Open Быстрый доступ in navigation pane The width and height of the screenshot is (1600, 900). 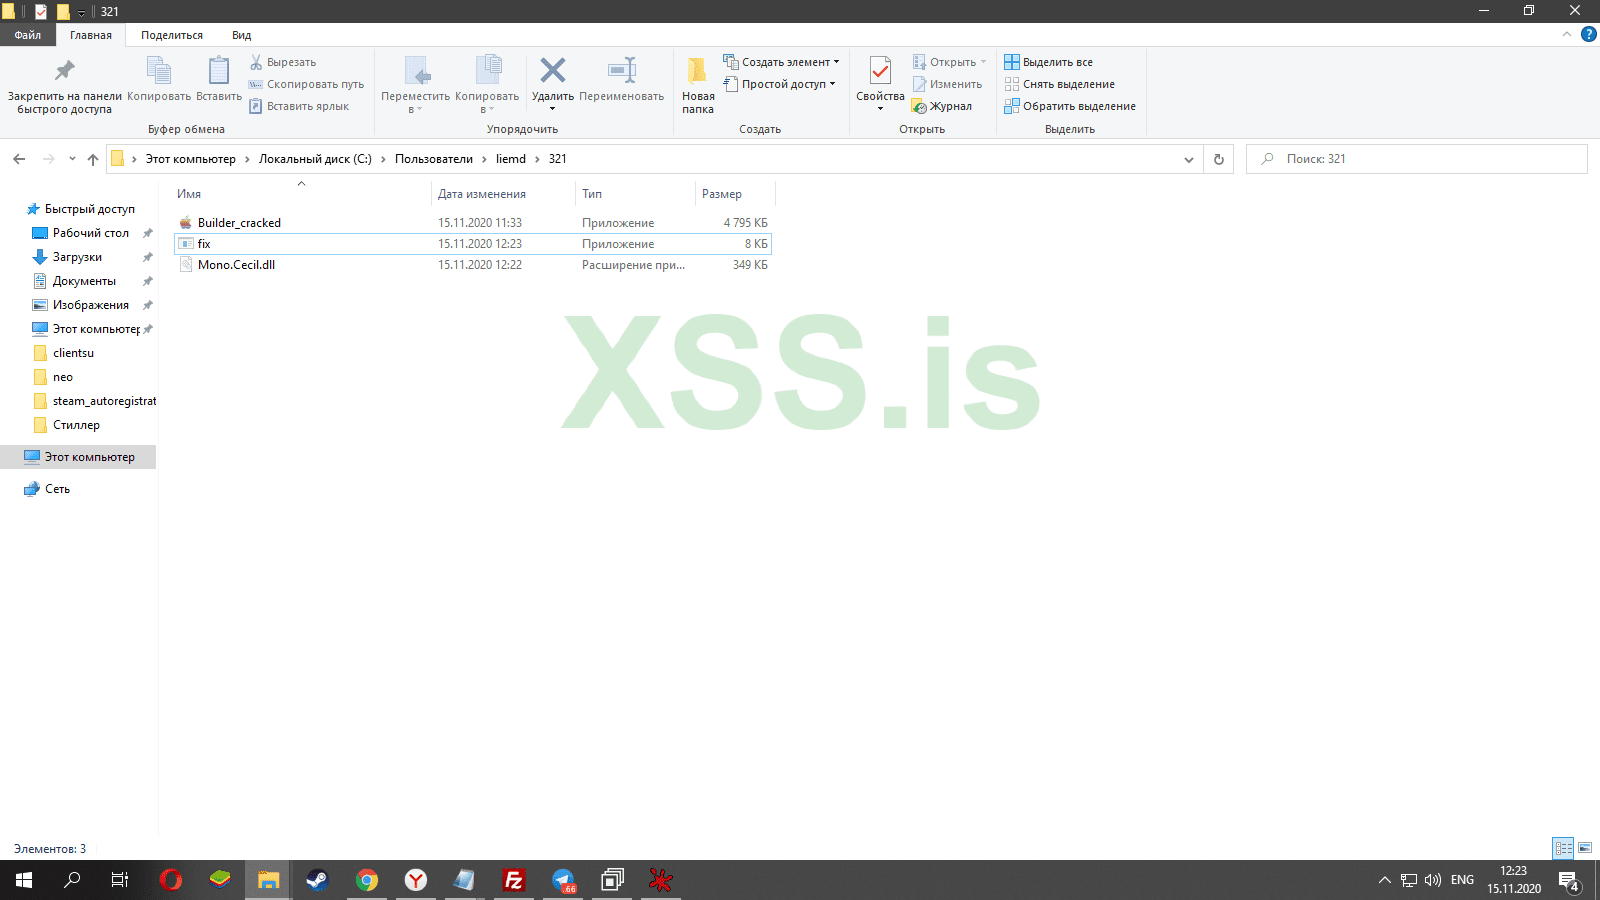pos(89,209)
